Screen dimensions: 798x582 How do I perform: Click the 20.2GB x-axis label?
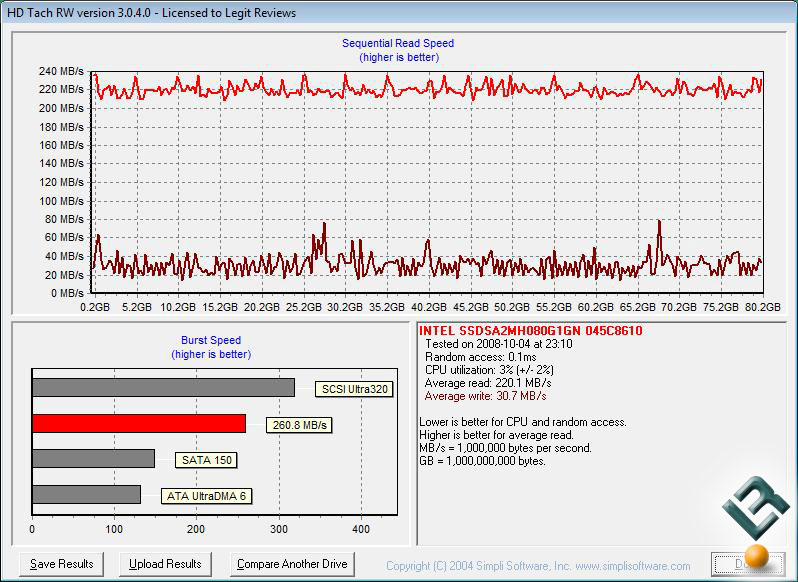(262, 307)
